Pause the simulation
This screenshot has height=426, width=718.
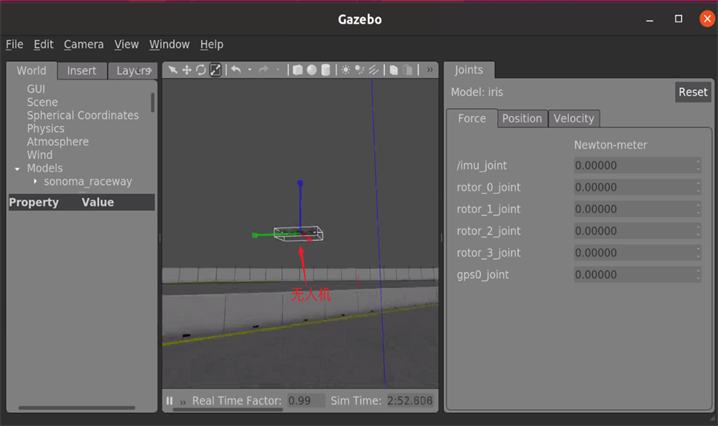click(x=170, y=401)
